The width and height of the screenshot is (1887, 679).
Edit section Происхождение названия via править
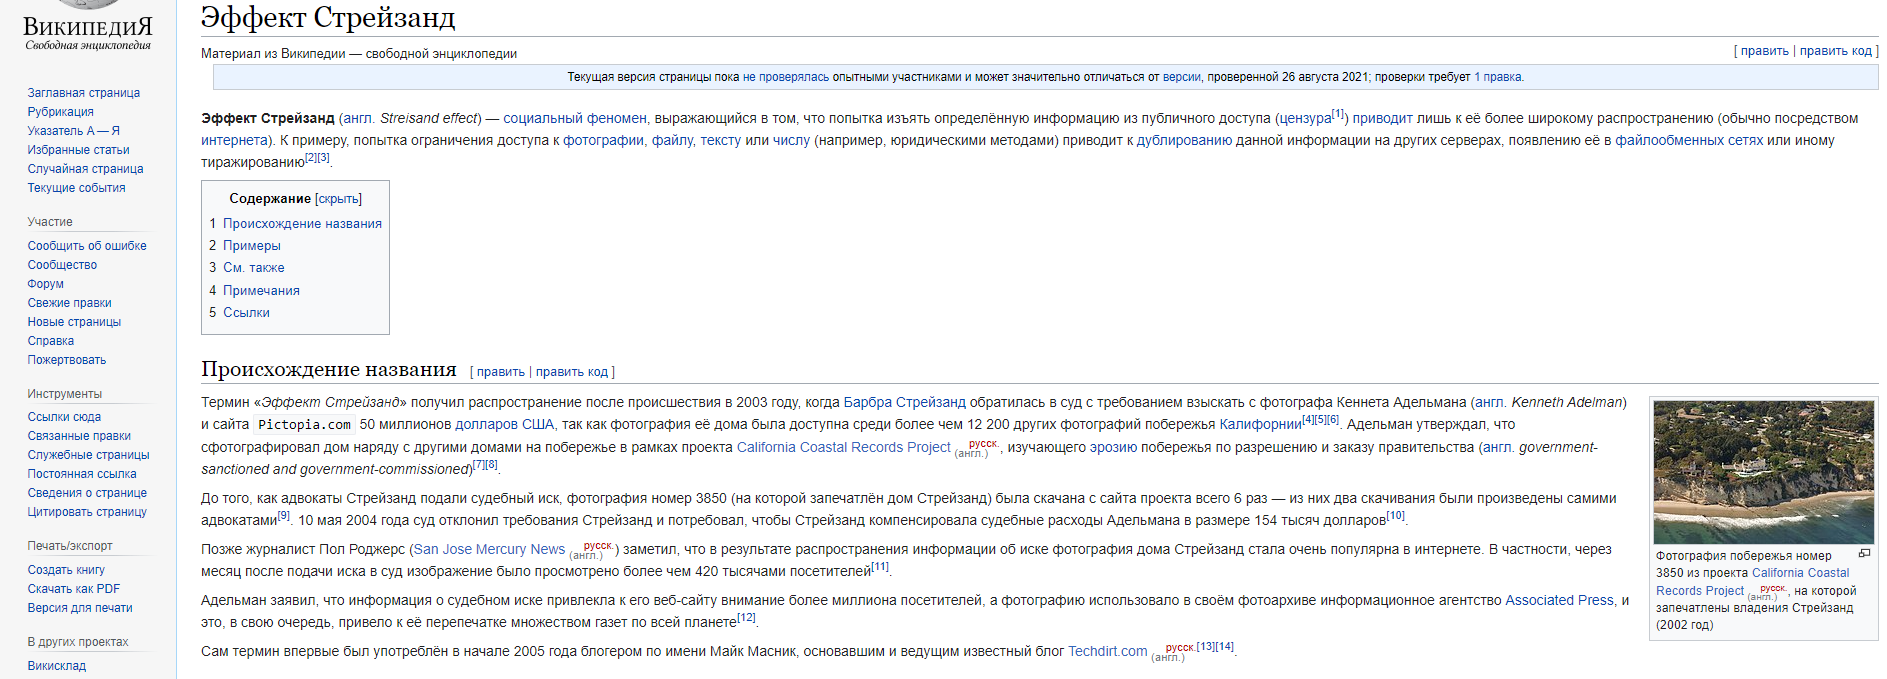coord(500,372)
